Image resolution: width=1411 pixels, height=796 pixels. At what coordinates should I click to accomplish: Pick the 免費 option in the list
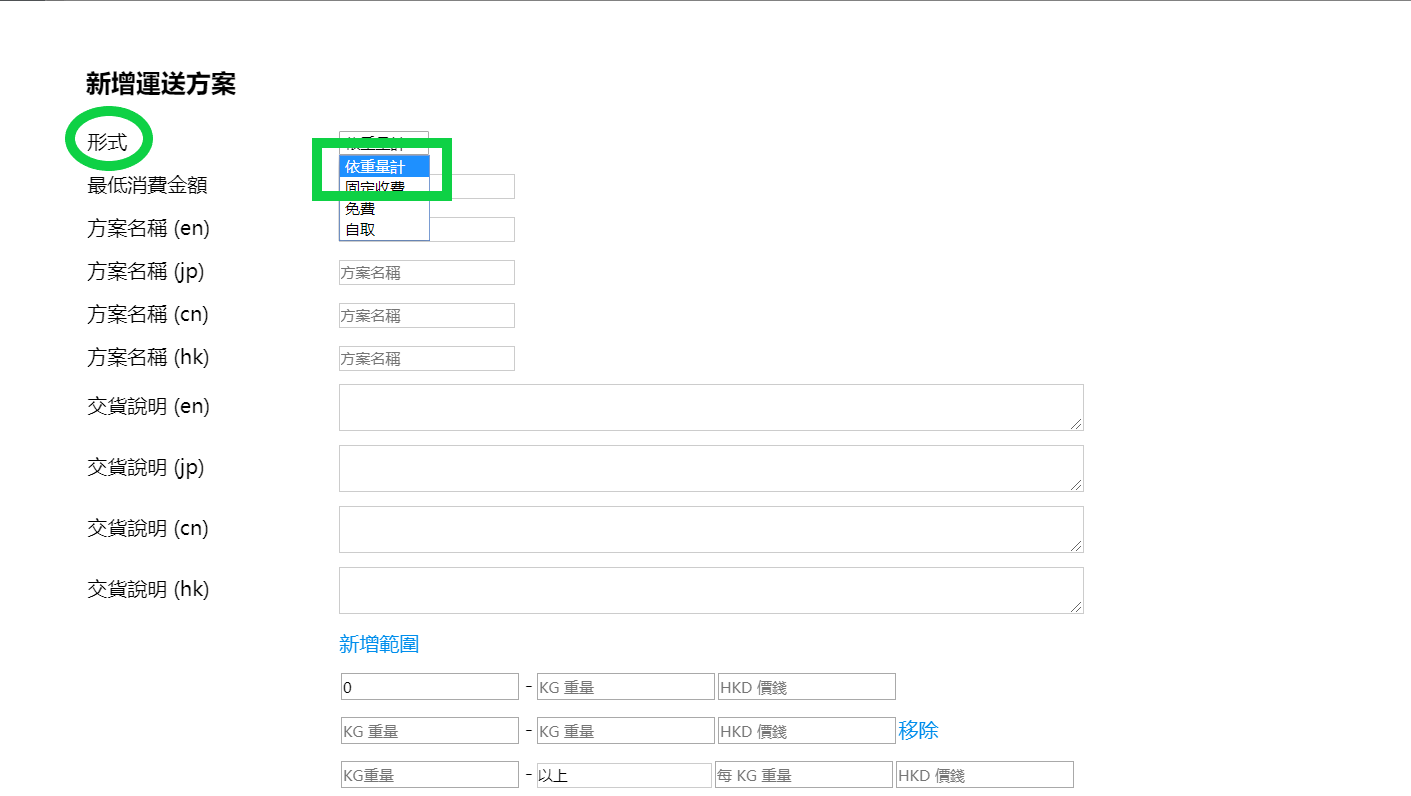[x=384, y=209]
